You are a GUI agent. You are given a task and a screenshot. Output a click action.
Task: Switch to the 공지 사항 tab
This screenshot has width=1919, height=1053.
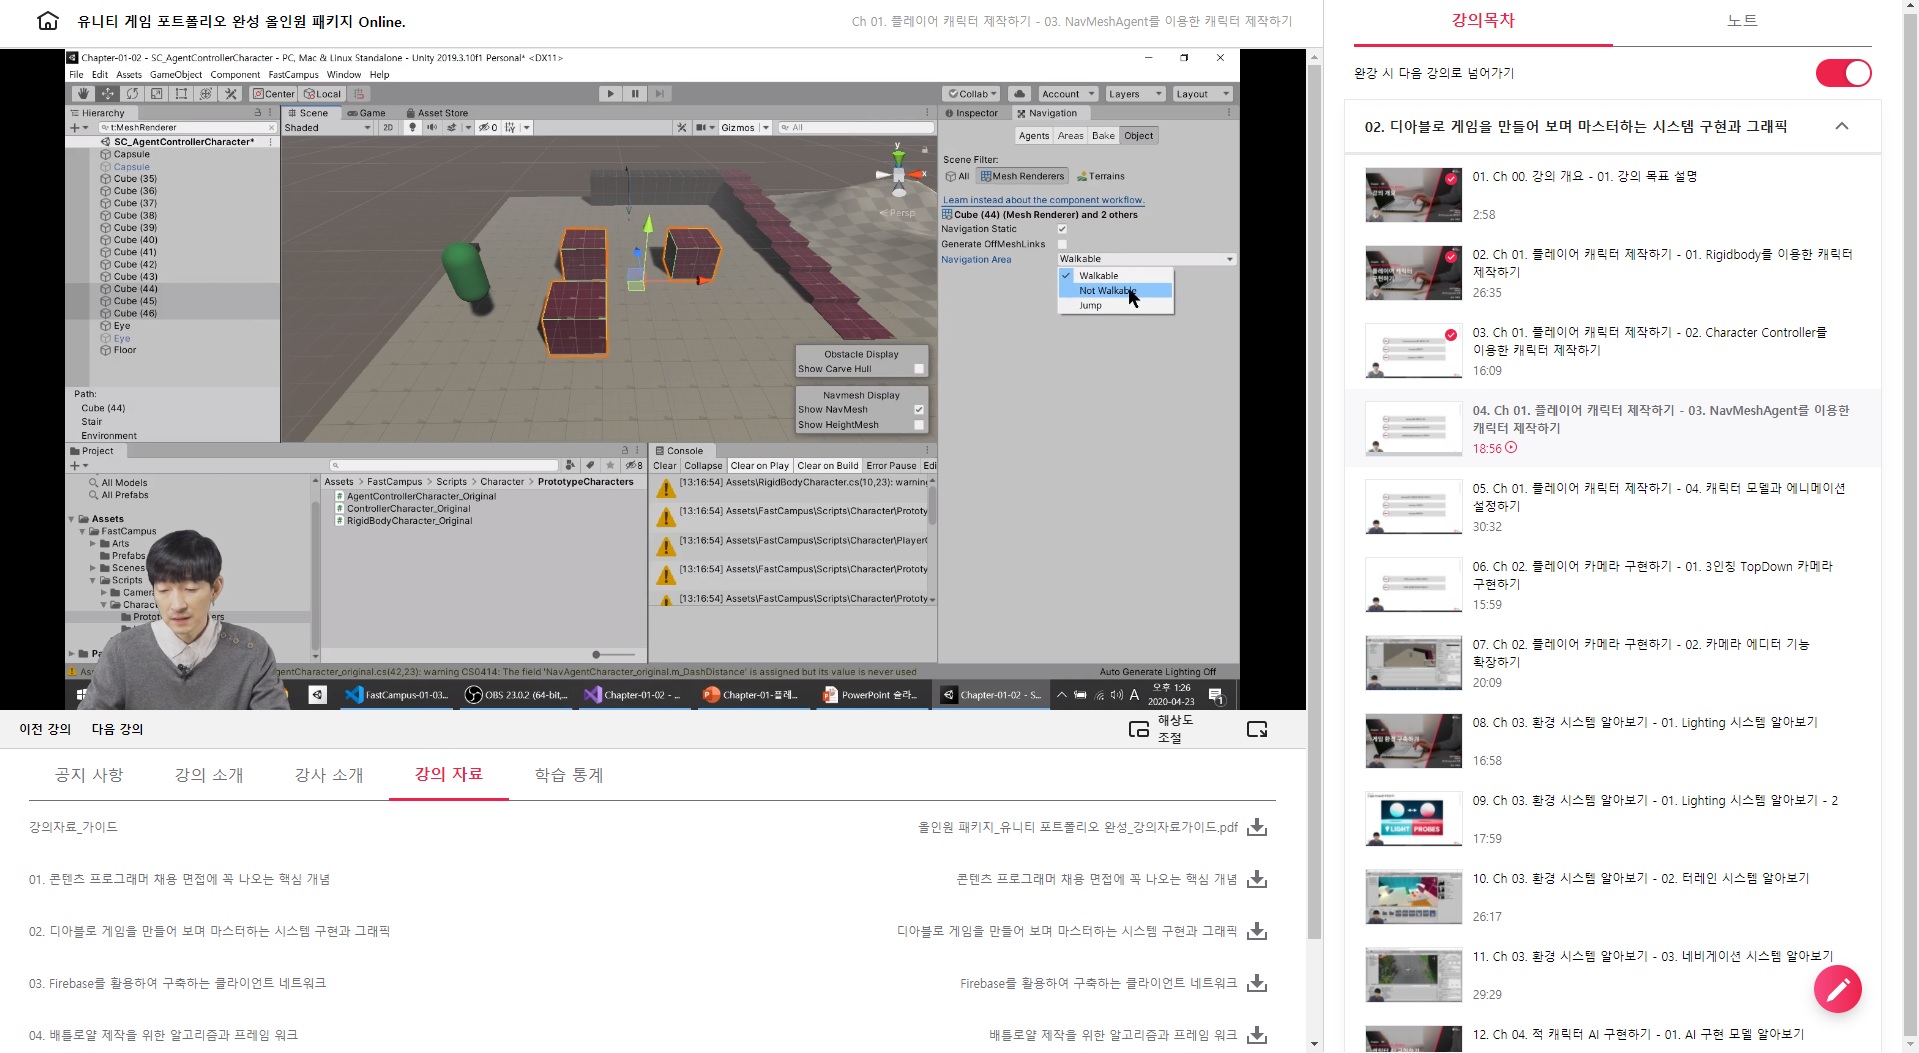tap(89, 775)
